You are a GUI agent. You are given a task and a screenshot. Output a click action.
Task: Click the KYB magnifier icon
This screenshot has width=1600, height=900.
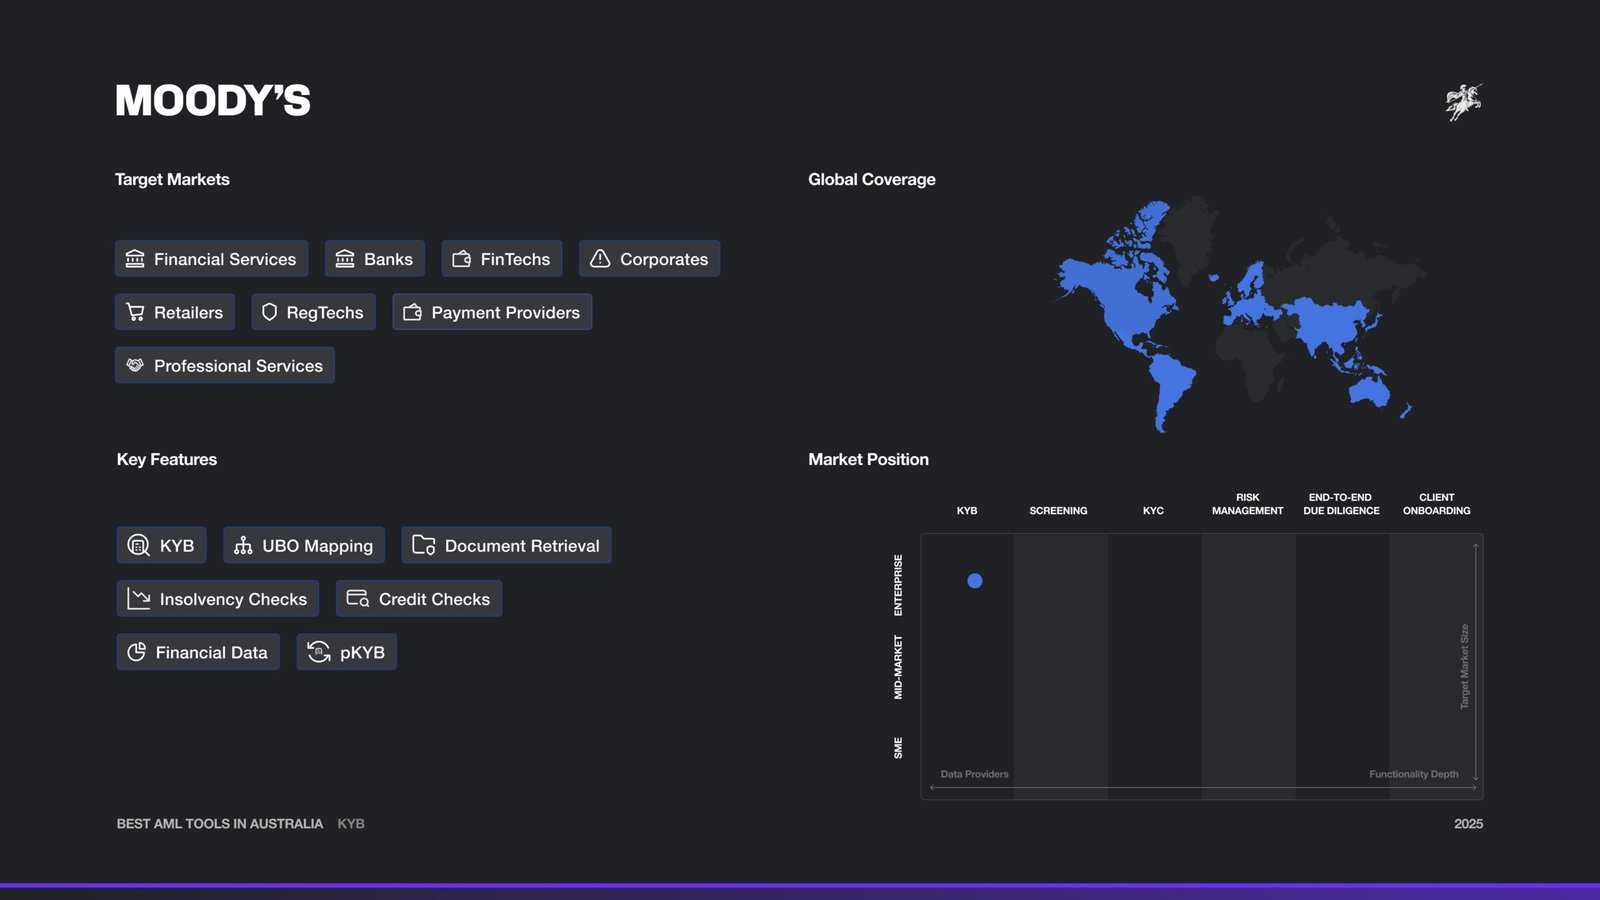139,545
